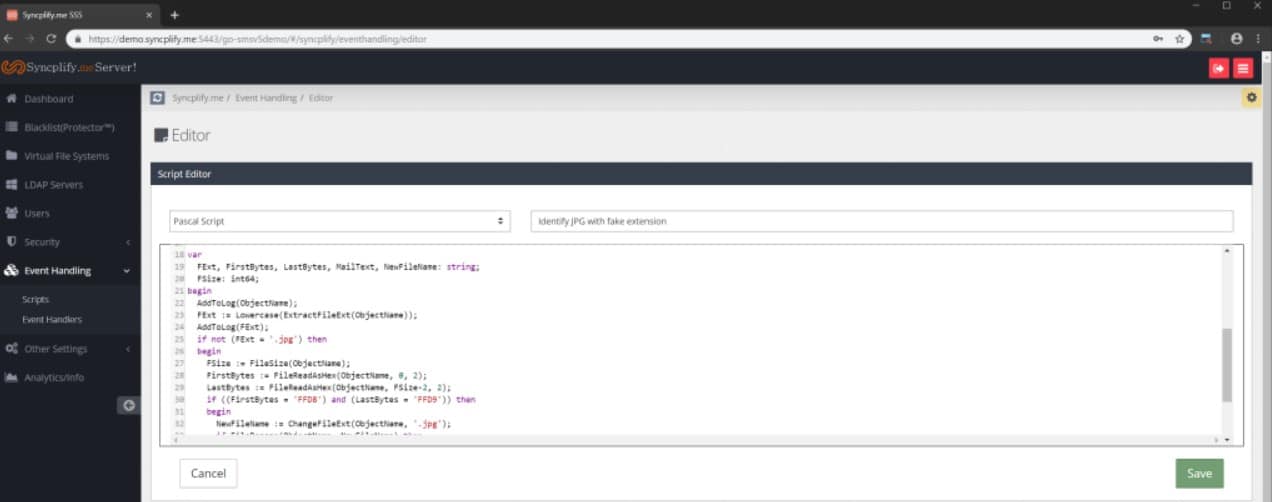Open Chrome's three-dot menu

point(1259,38)
